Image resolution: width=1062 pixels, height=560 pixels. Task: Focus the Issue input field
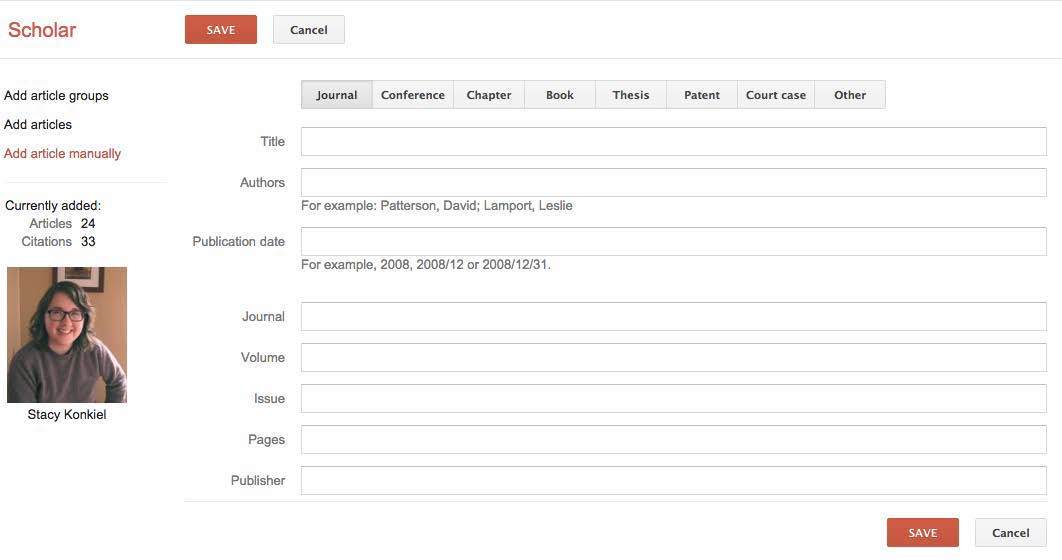click(674, 399)
